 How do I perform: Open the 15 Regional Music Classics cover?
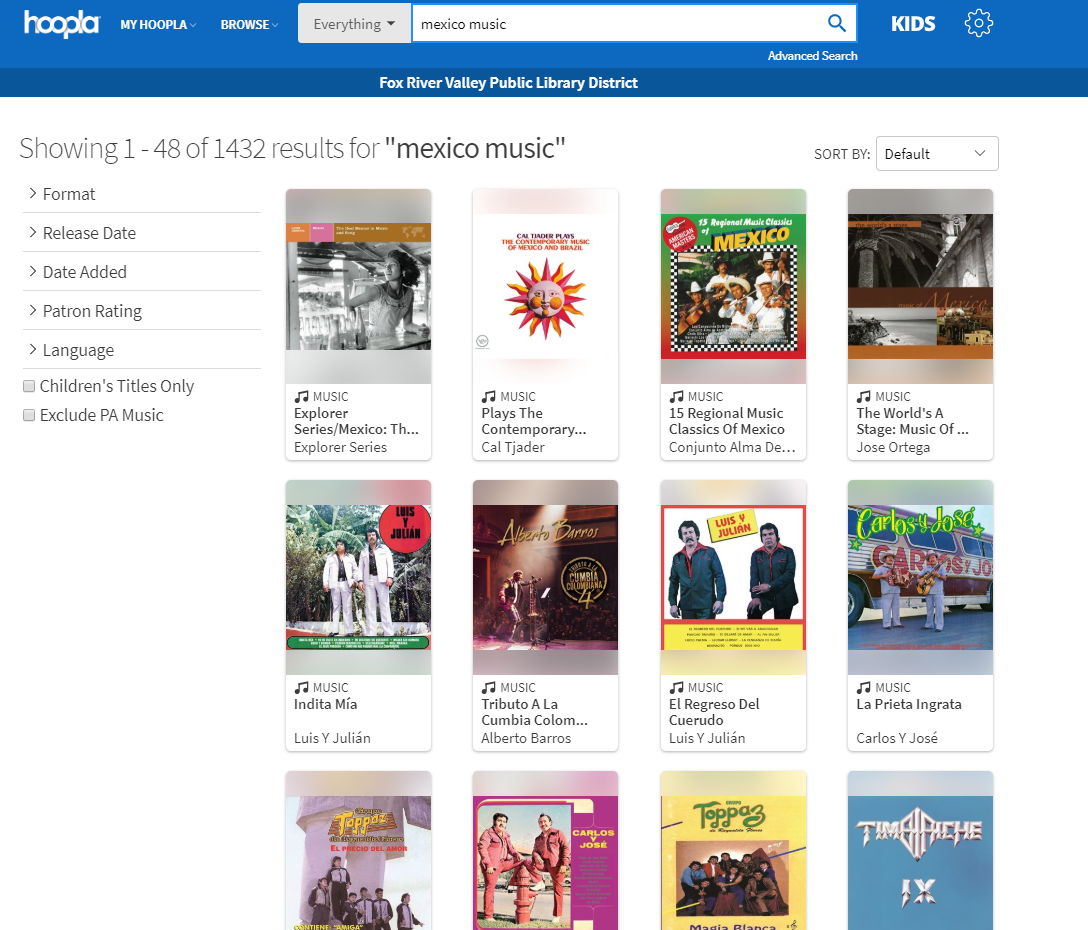733,286
